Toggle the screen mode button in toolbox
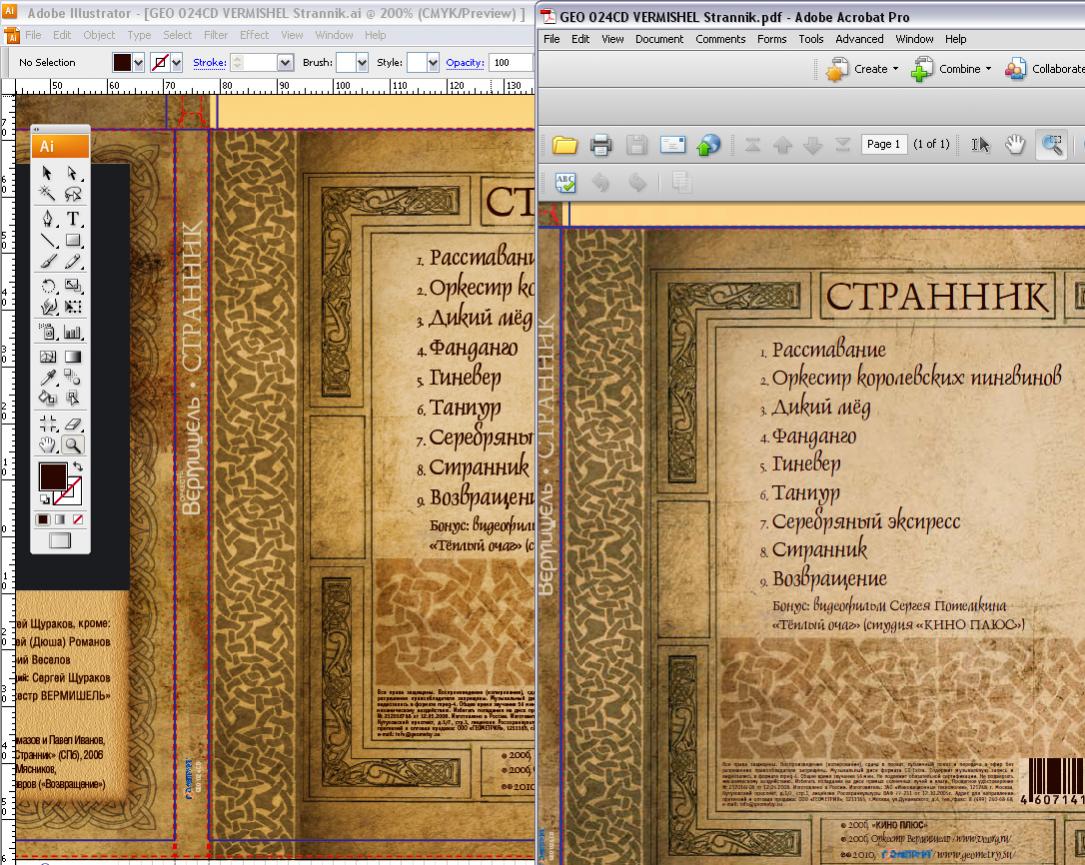The image size is (1085, 865). [60, 540]
